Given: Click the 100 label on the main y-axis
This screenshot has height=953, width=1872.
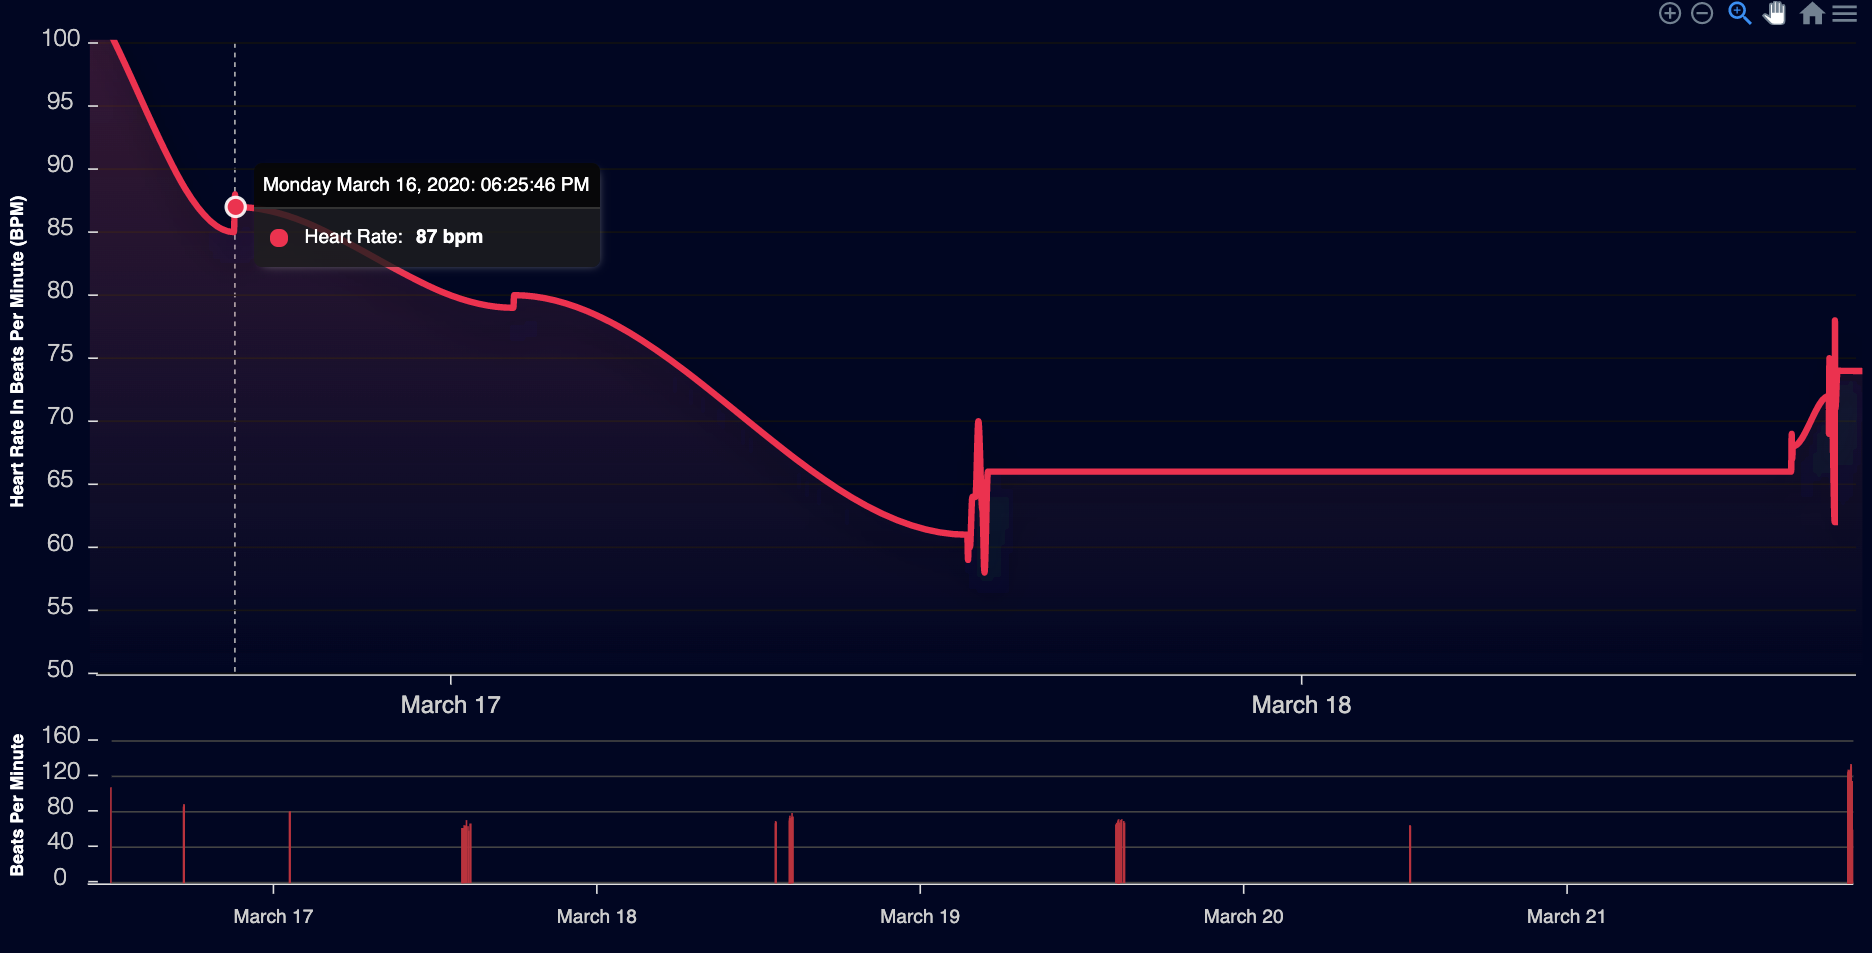Looking at the screenshot, I should click(60, 39).
